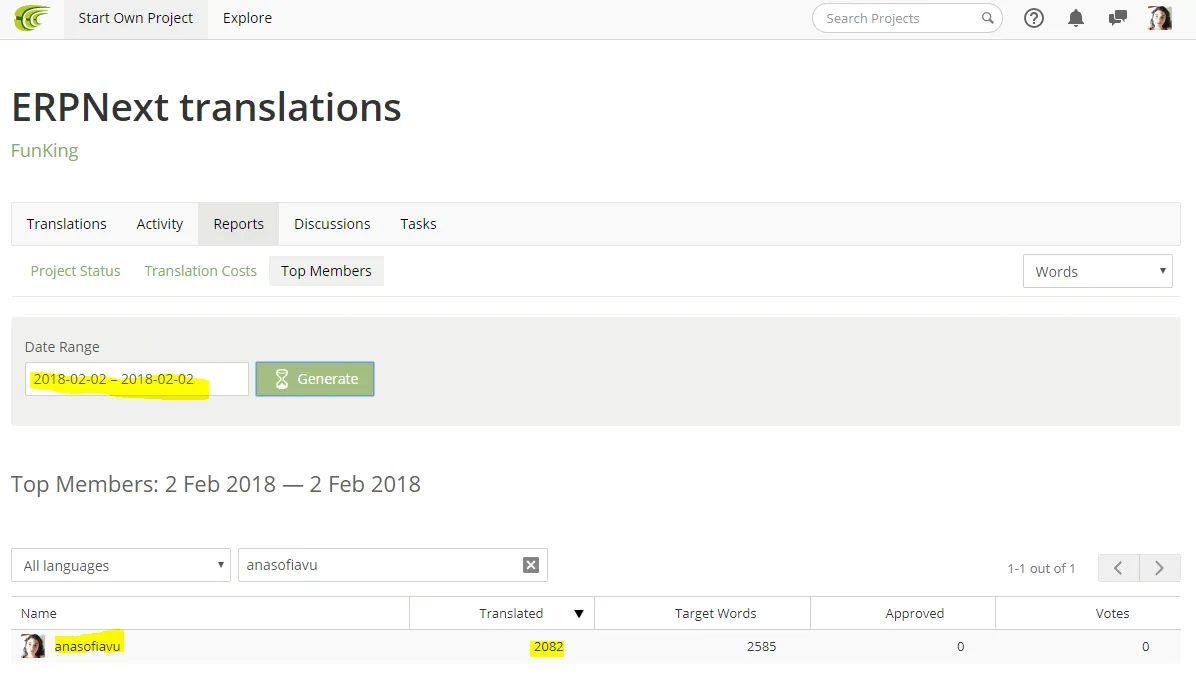Open the Crowdin logo home link
The image size is (1196, 678).
(32, 18)
